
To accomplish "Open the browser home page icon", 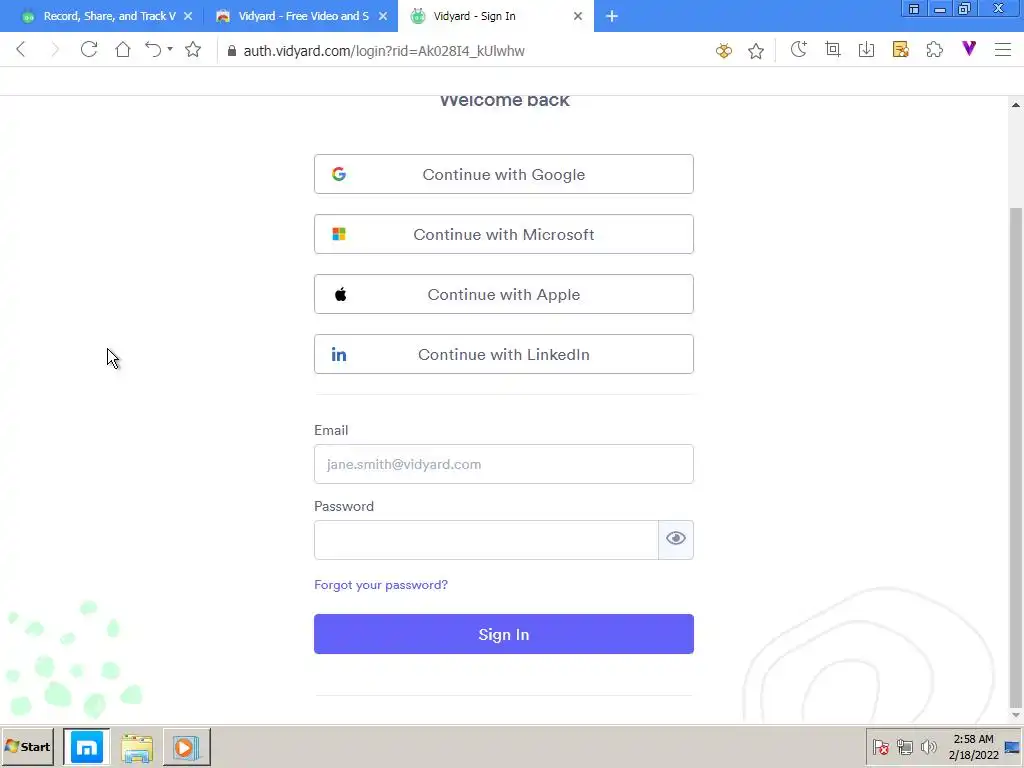I will pyautogui.click(x=123, y=50).
